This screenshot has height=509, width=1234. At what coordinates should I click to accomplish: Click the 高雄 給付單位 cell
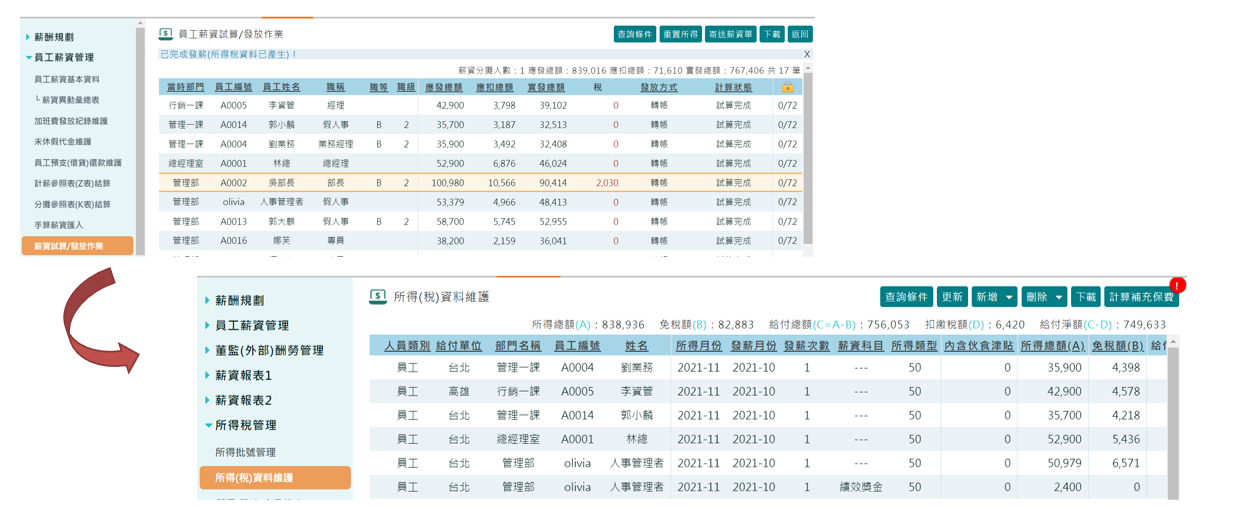pyautogui.click(x=459, y=391)
